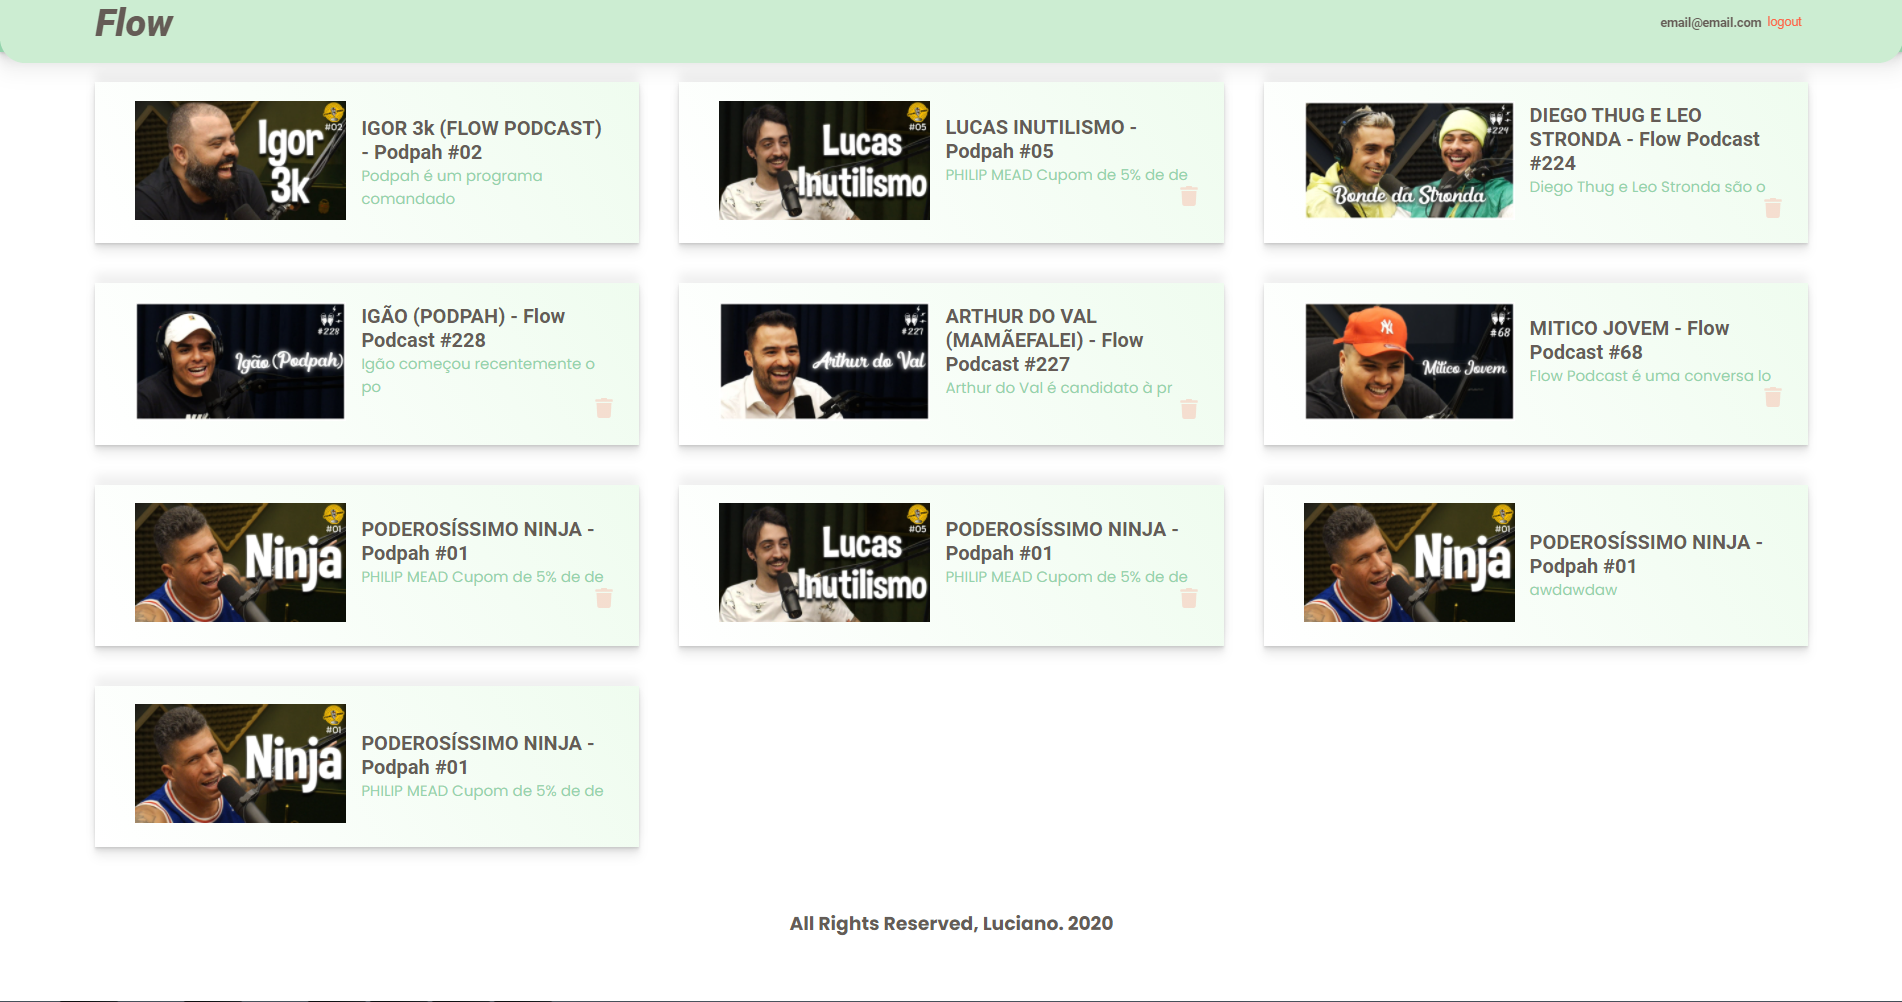Screen dimensions: 1902x1002
Task: Remove the Igão (Podpah) #228 episode
Action: (x=604, y=408)
